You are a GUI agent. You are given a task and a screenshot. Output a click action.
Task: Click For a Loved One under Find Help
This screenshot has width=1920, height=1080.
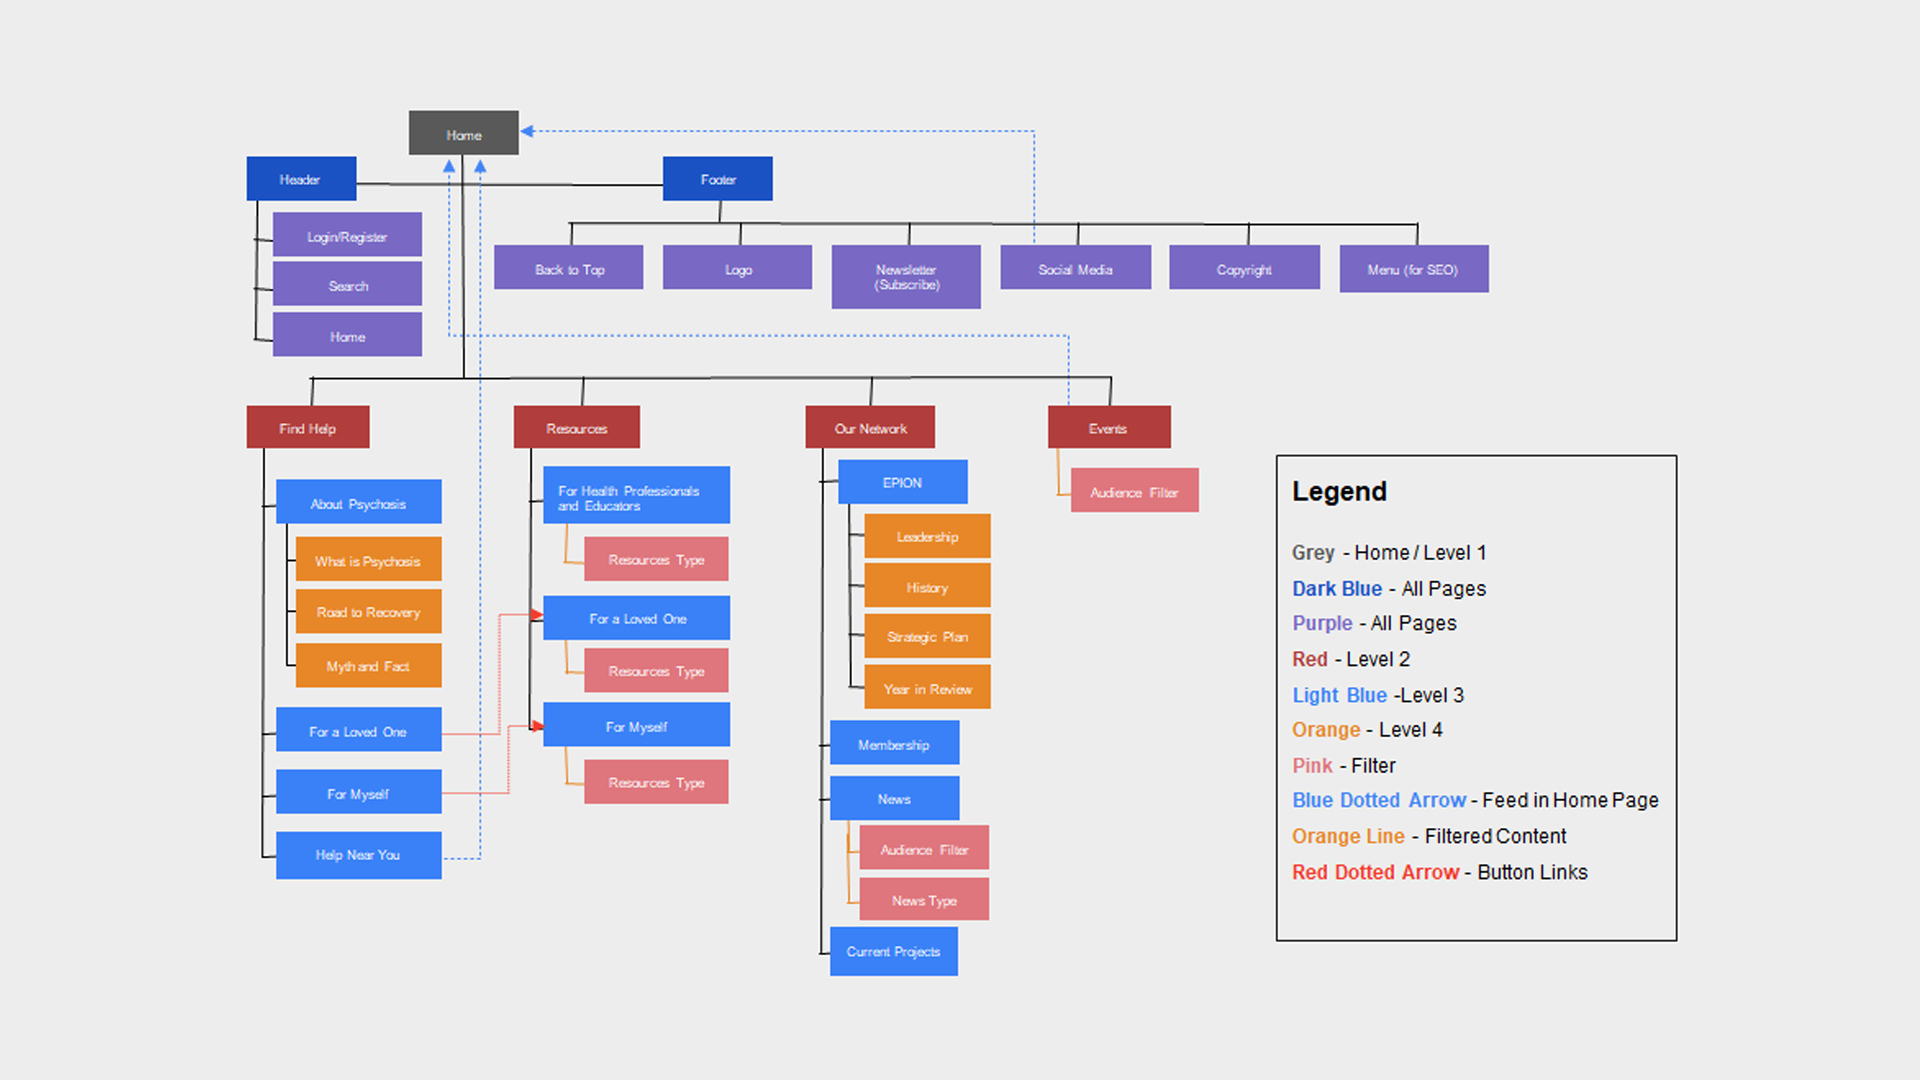point(358,730)
